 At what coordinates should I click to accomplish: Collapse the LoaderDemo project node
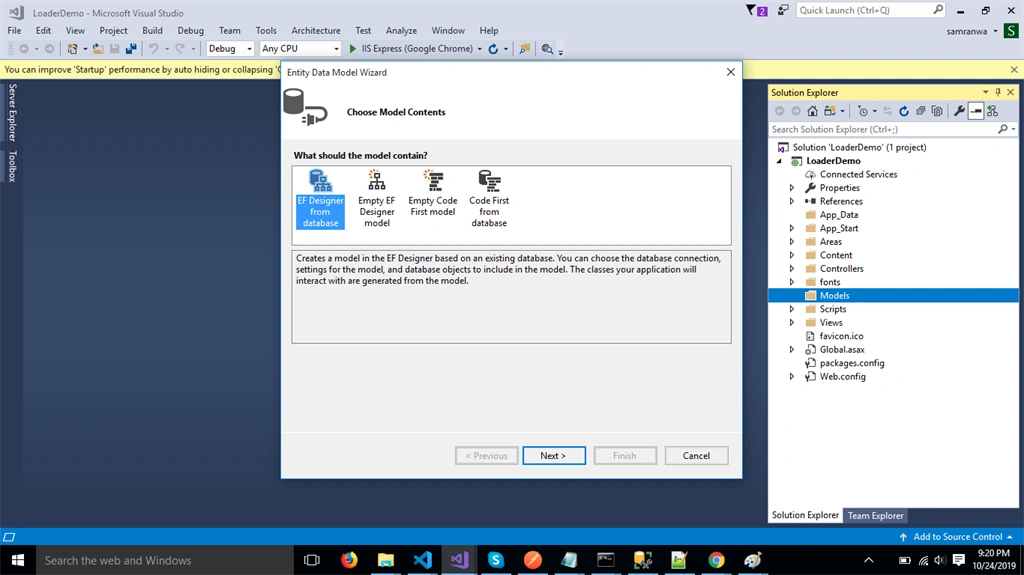[779, 161]
